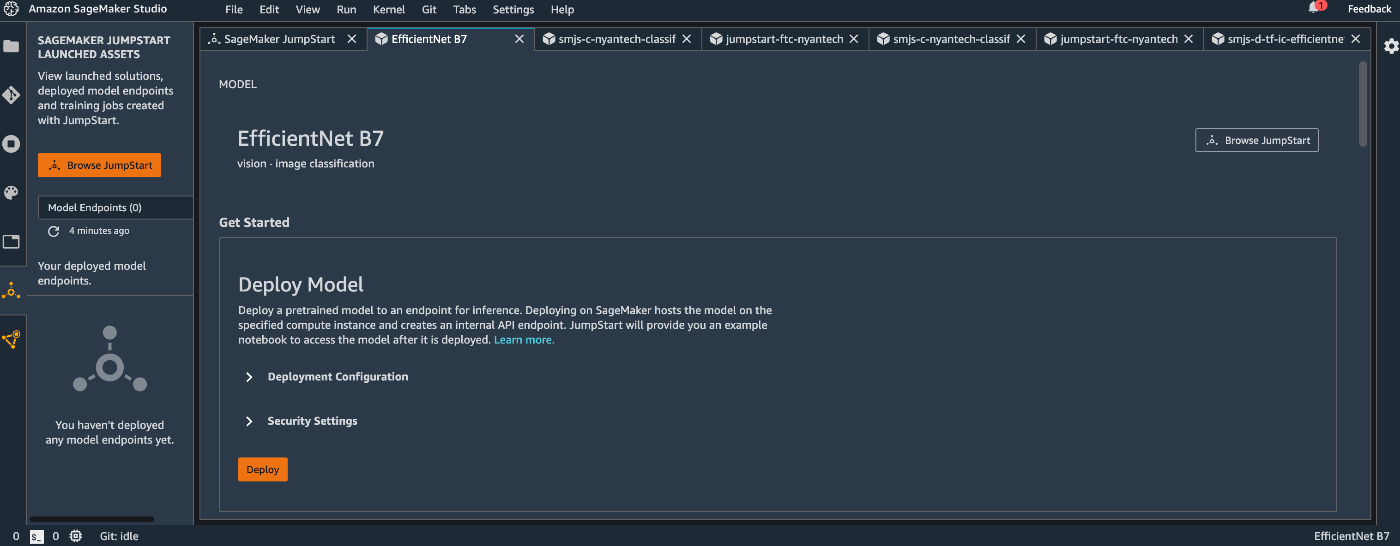Open the View menu
The height and width of the screenshot is (546, 1400).
tap(308, 9)
